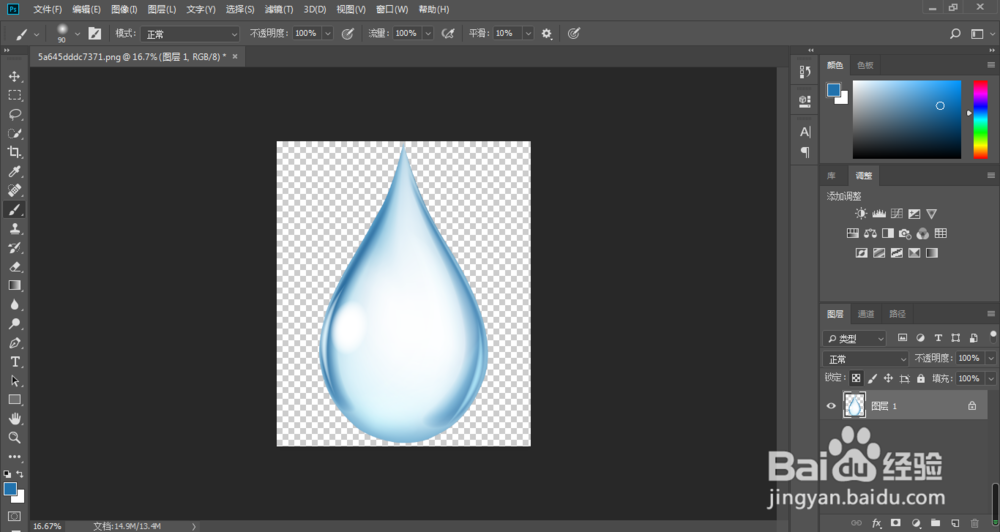
Task: Toggle lock transparent pixels
Action: 857,378
